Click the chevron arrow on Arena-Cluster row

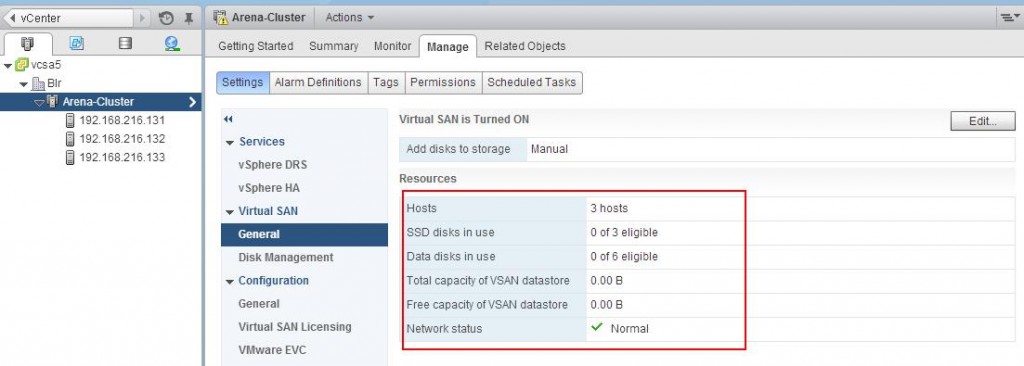click(192, 102)
